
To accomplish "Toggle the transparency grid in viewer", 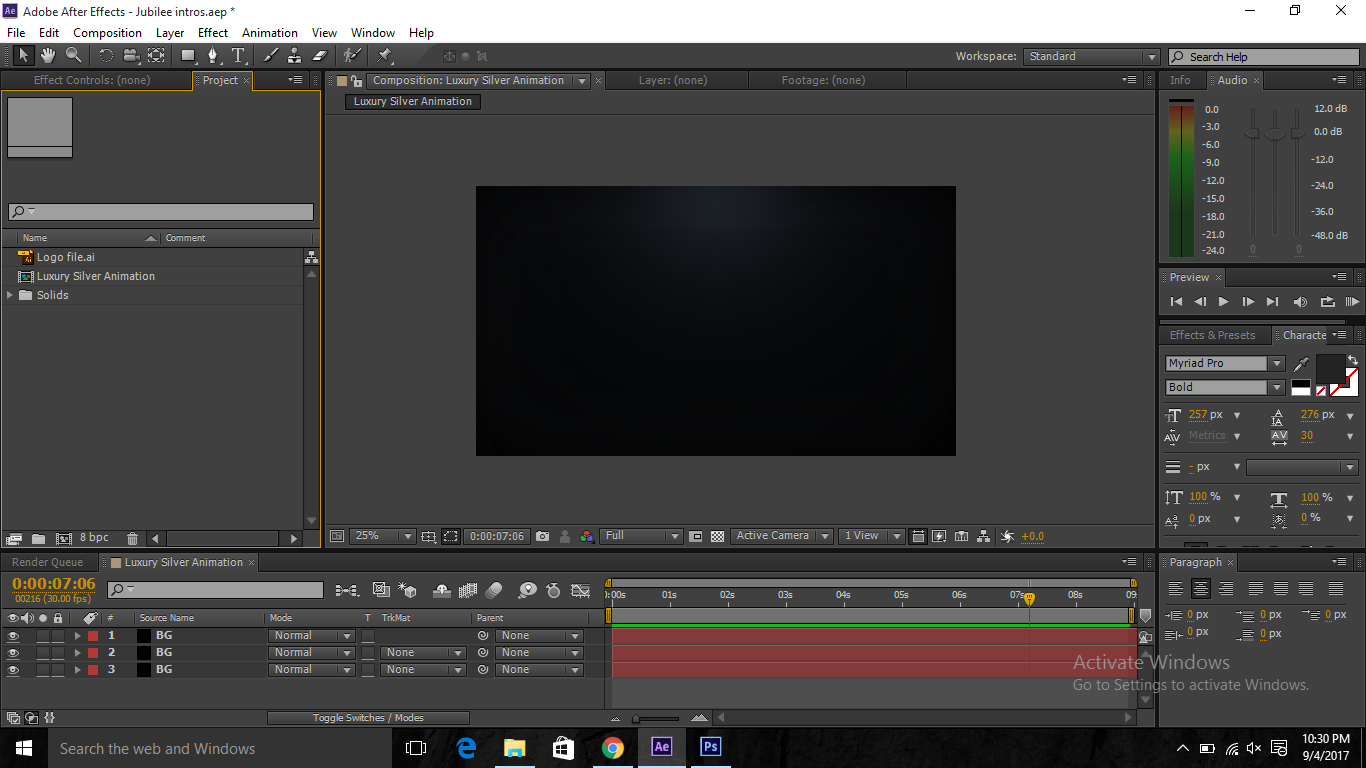I will click(717, 536).
